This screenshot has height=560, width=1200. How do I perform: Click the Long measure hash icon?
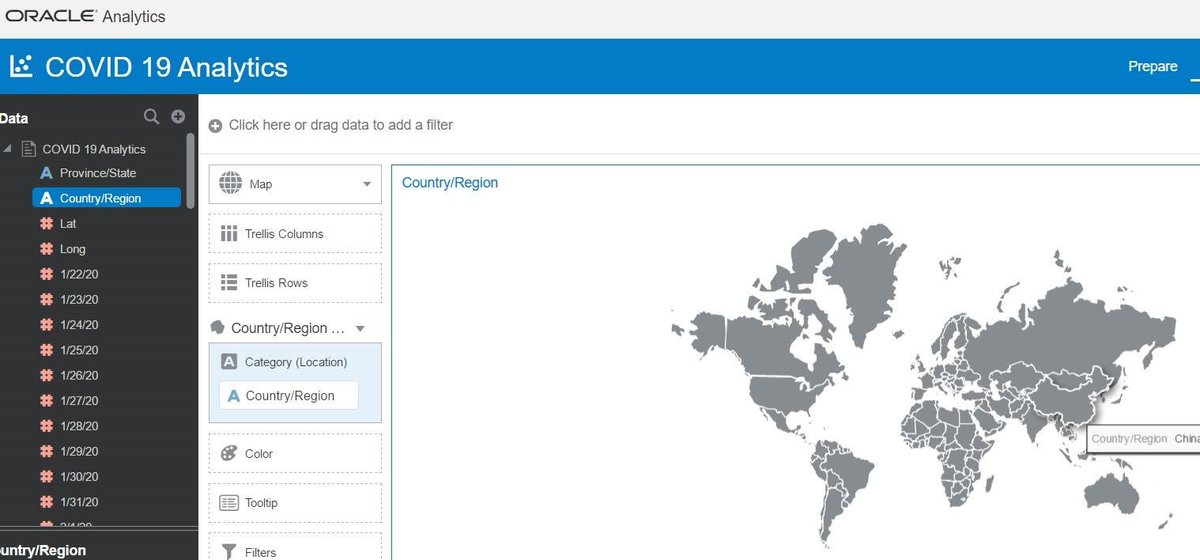point(46,249)
